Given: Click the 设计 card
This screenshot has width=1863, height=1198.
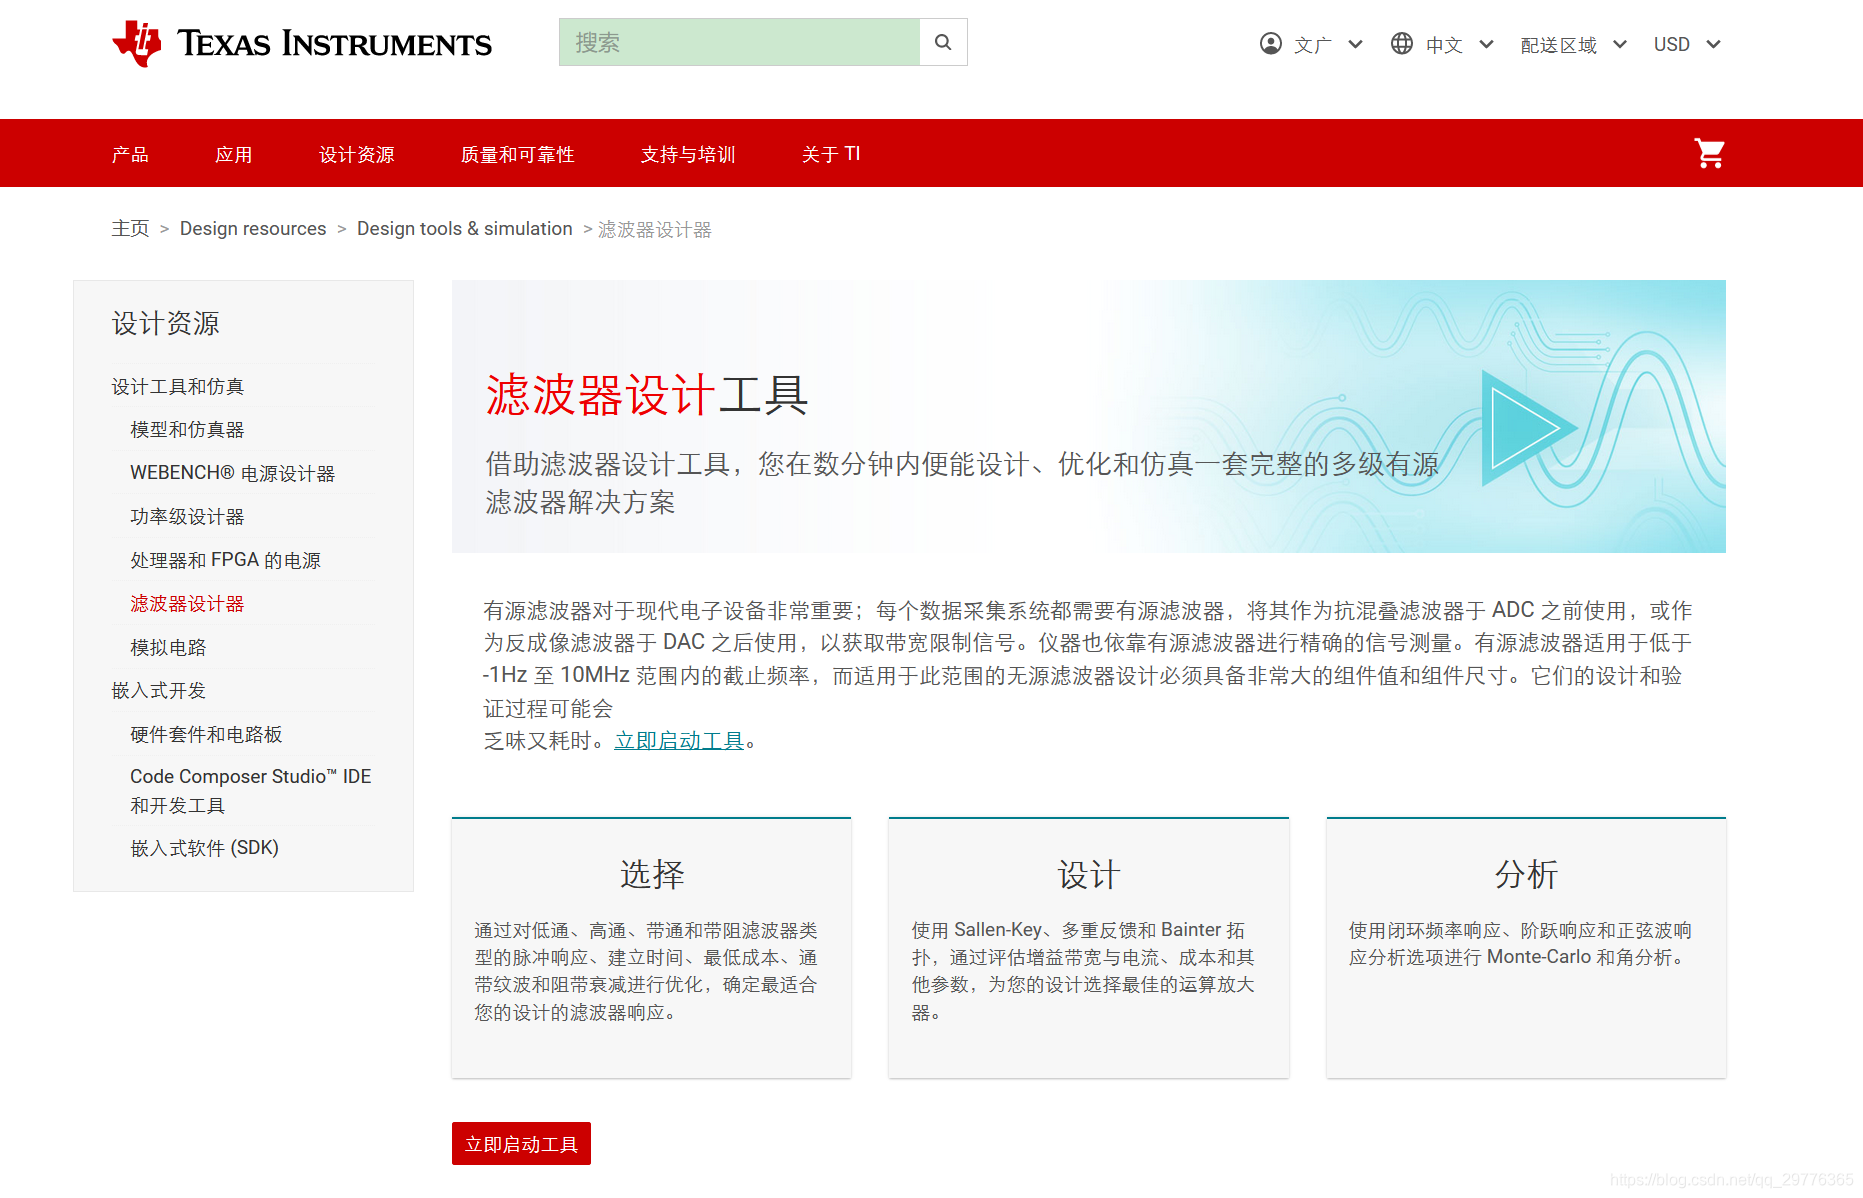Looking at the screenshot, I should (x=1089, y=948).
